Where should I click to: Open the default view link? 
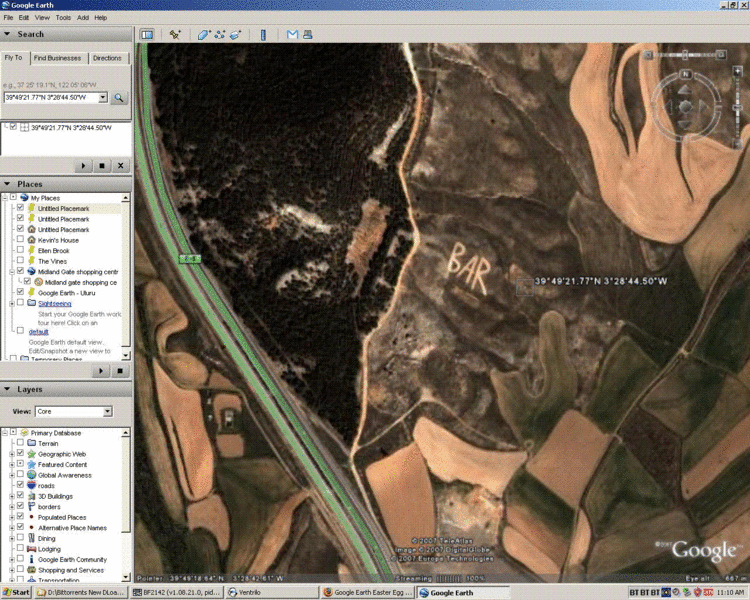tap(38, 332)
